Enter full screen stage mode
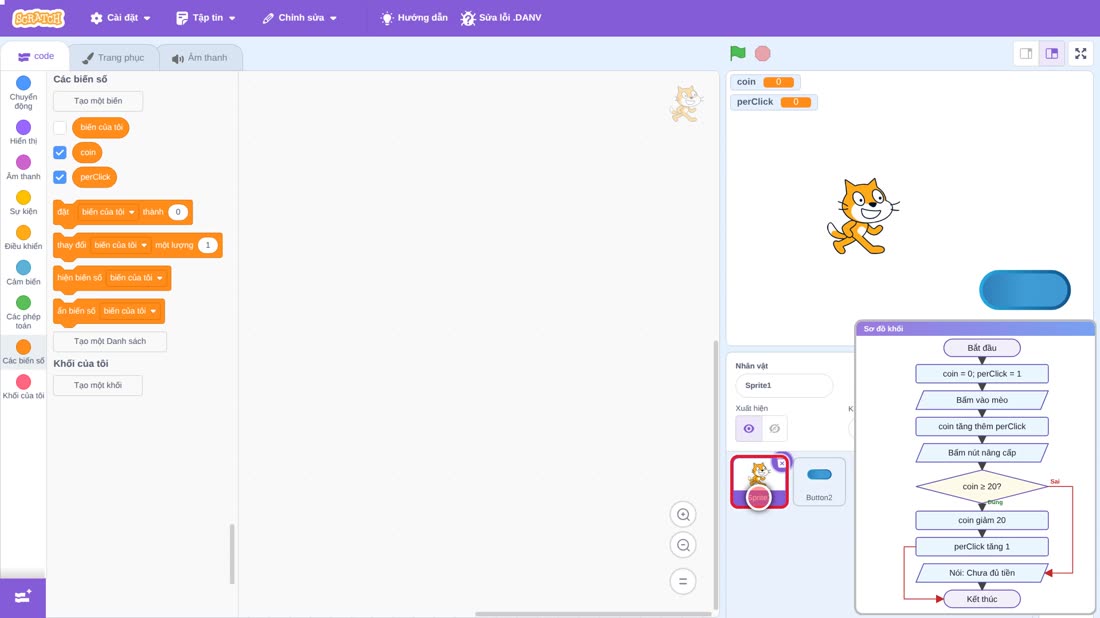This screenshot has height=618, width=1100. pyautogui.click(x=1080, y=53)
